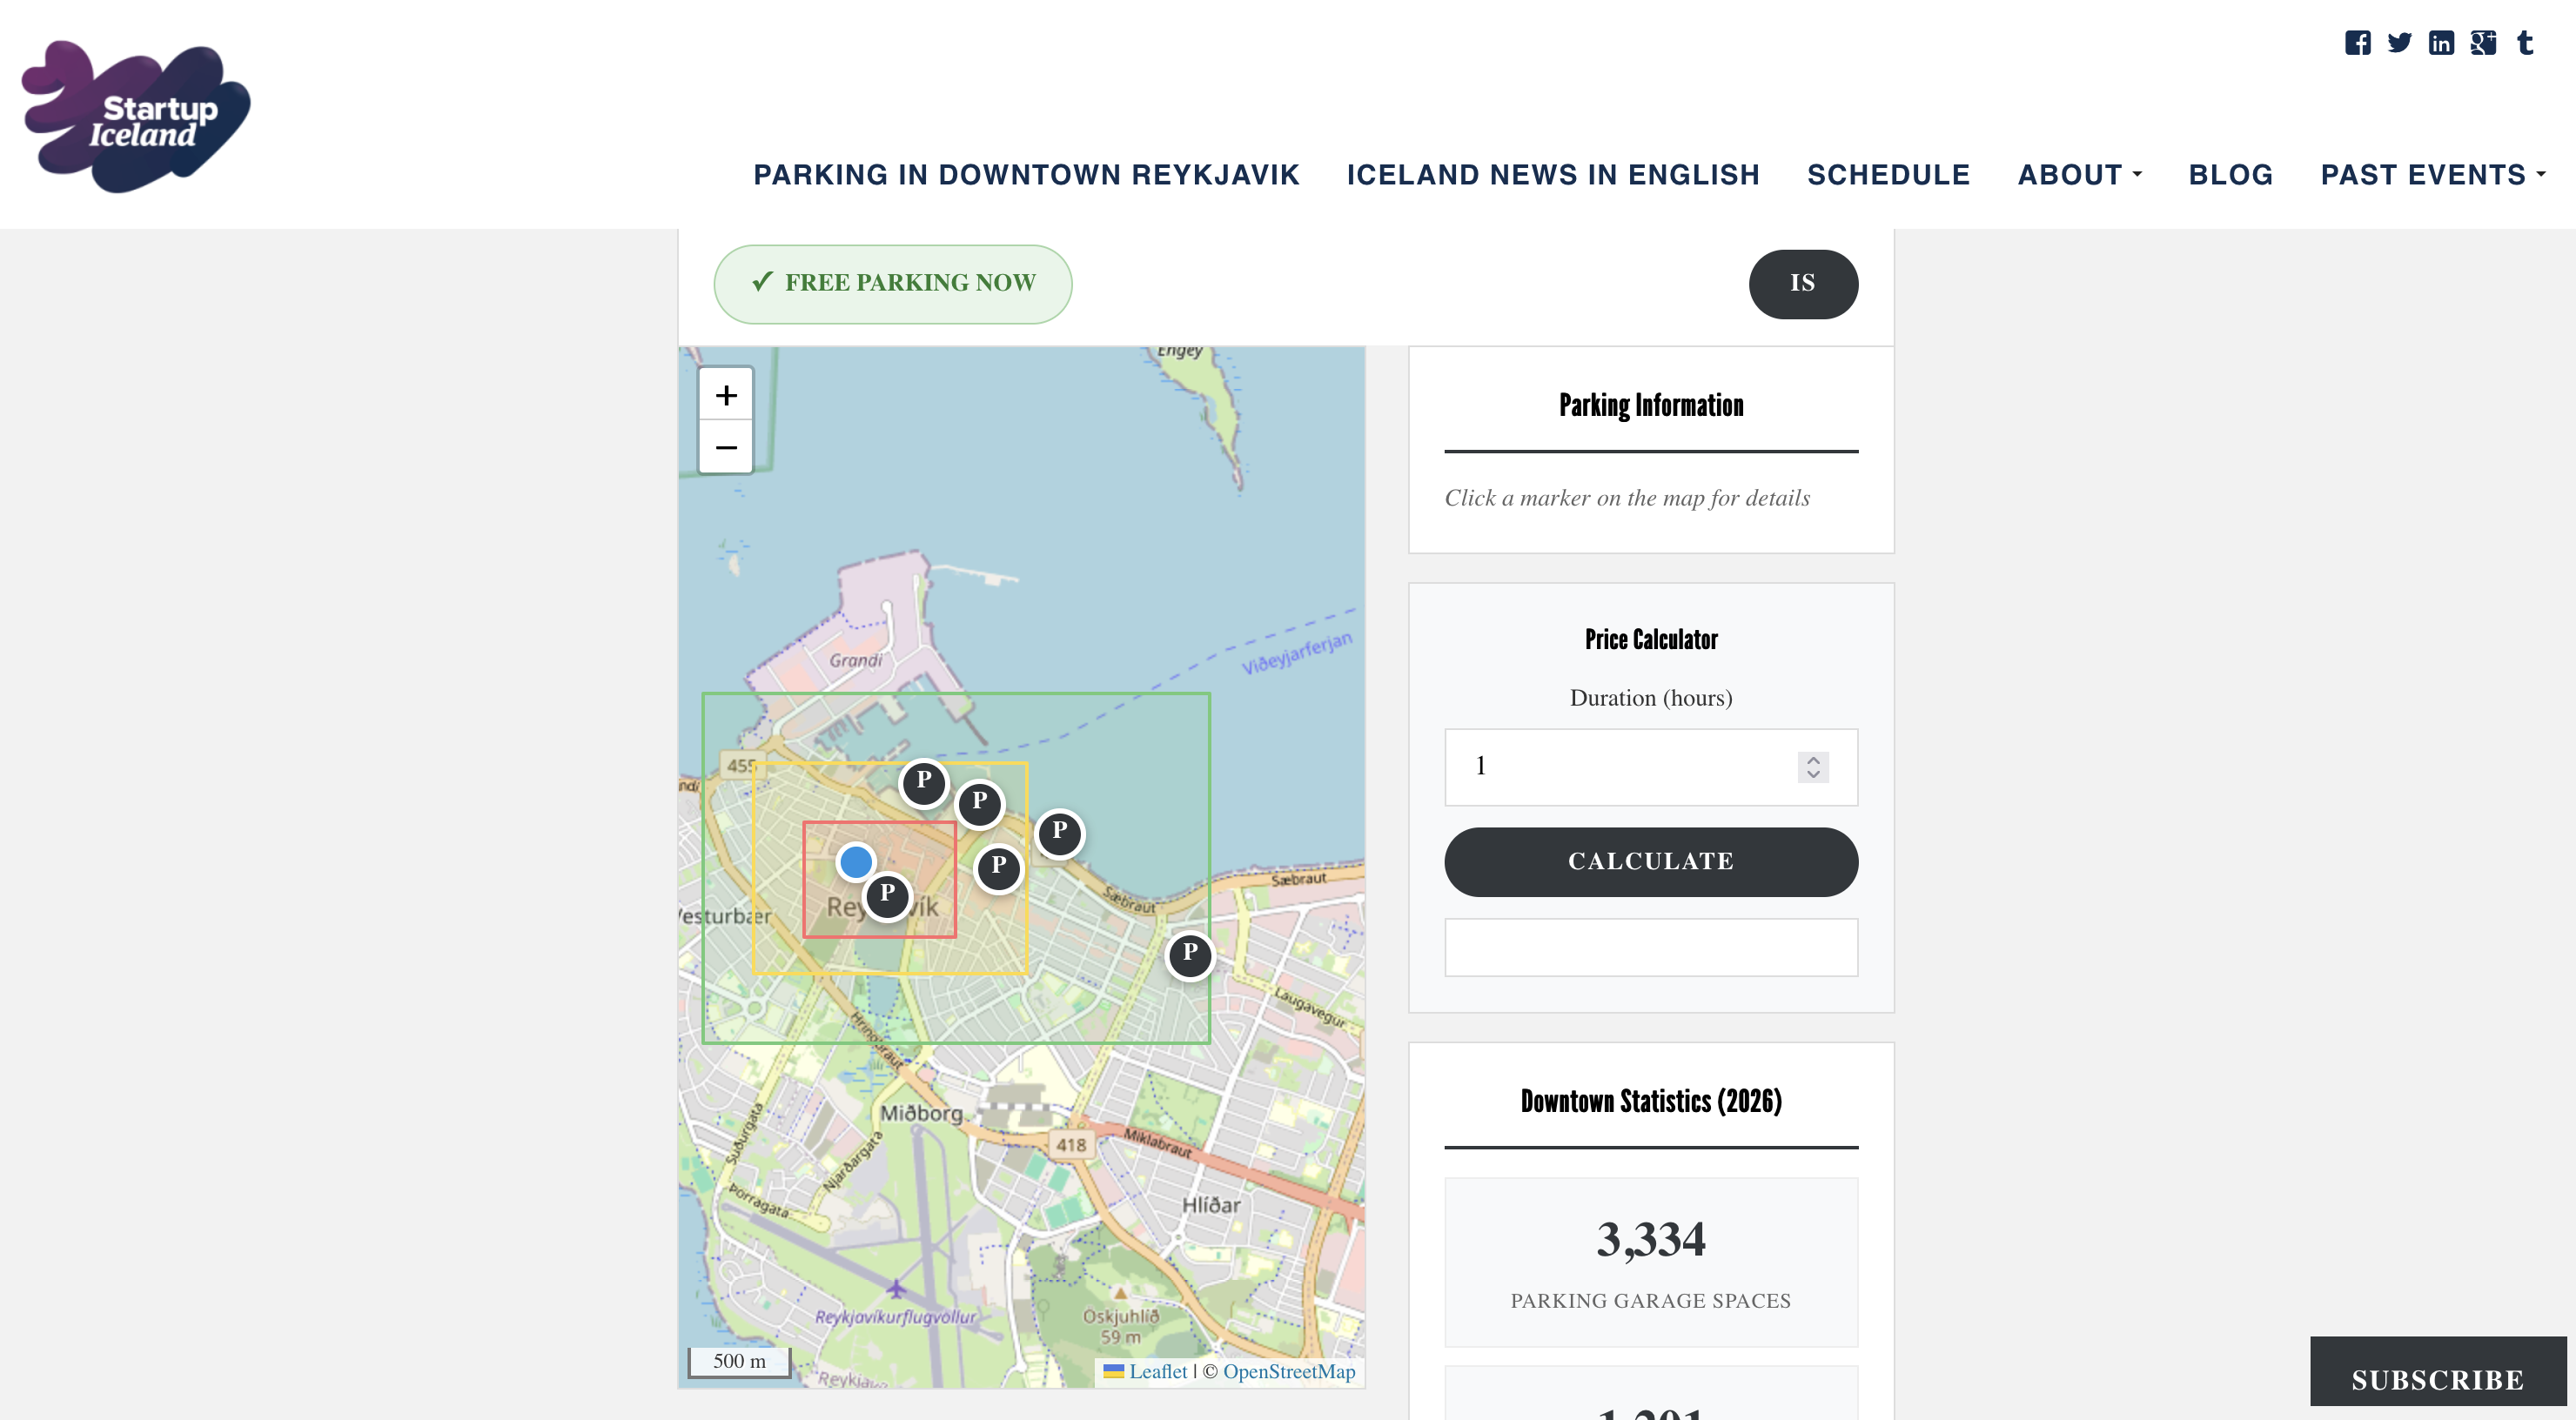Viewport: 2576px width, 1420px height.
Task: Open the Twitter social icon
Action: pos(2399,43)
